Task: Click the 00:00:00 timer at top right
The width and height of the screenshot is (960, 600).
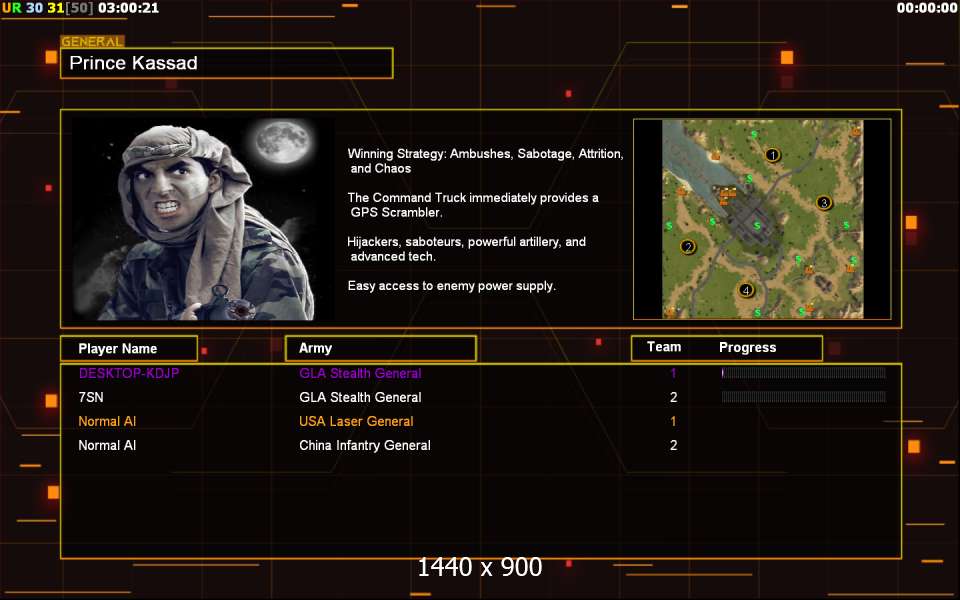Action: 927,8
